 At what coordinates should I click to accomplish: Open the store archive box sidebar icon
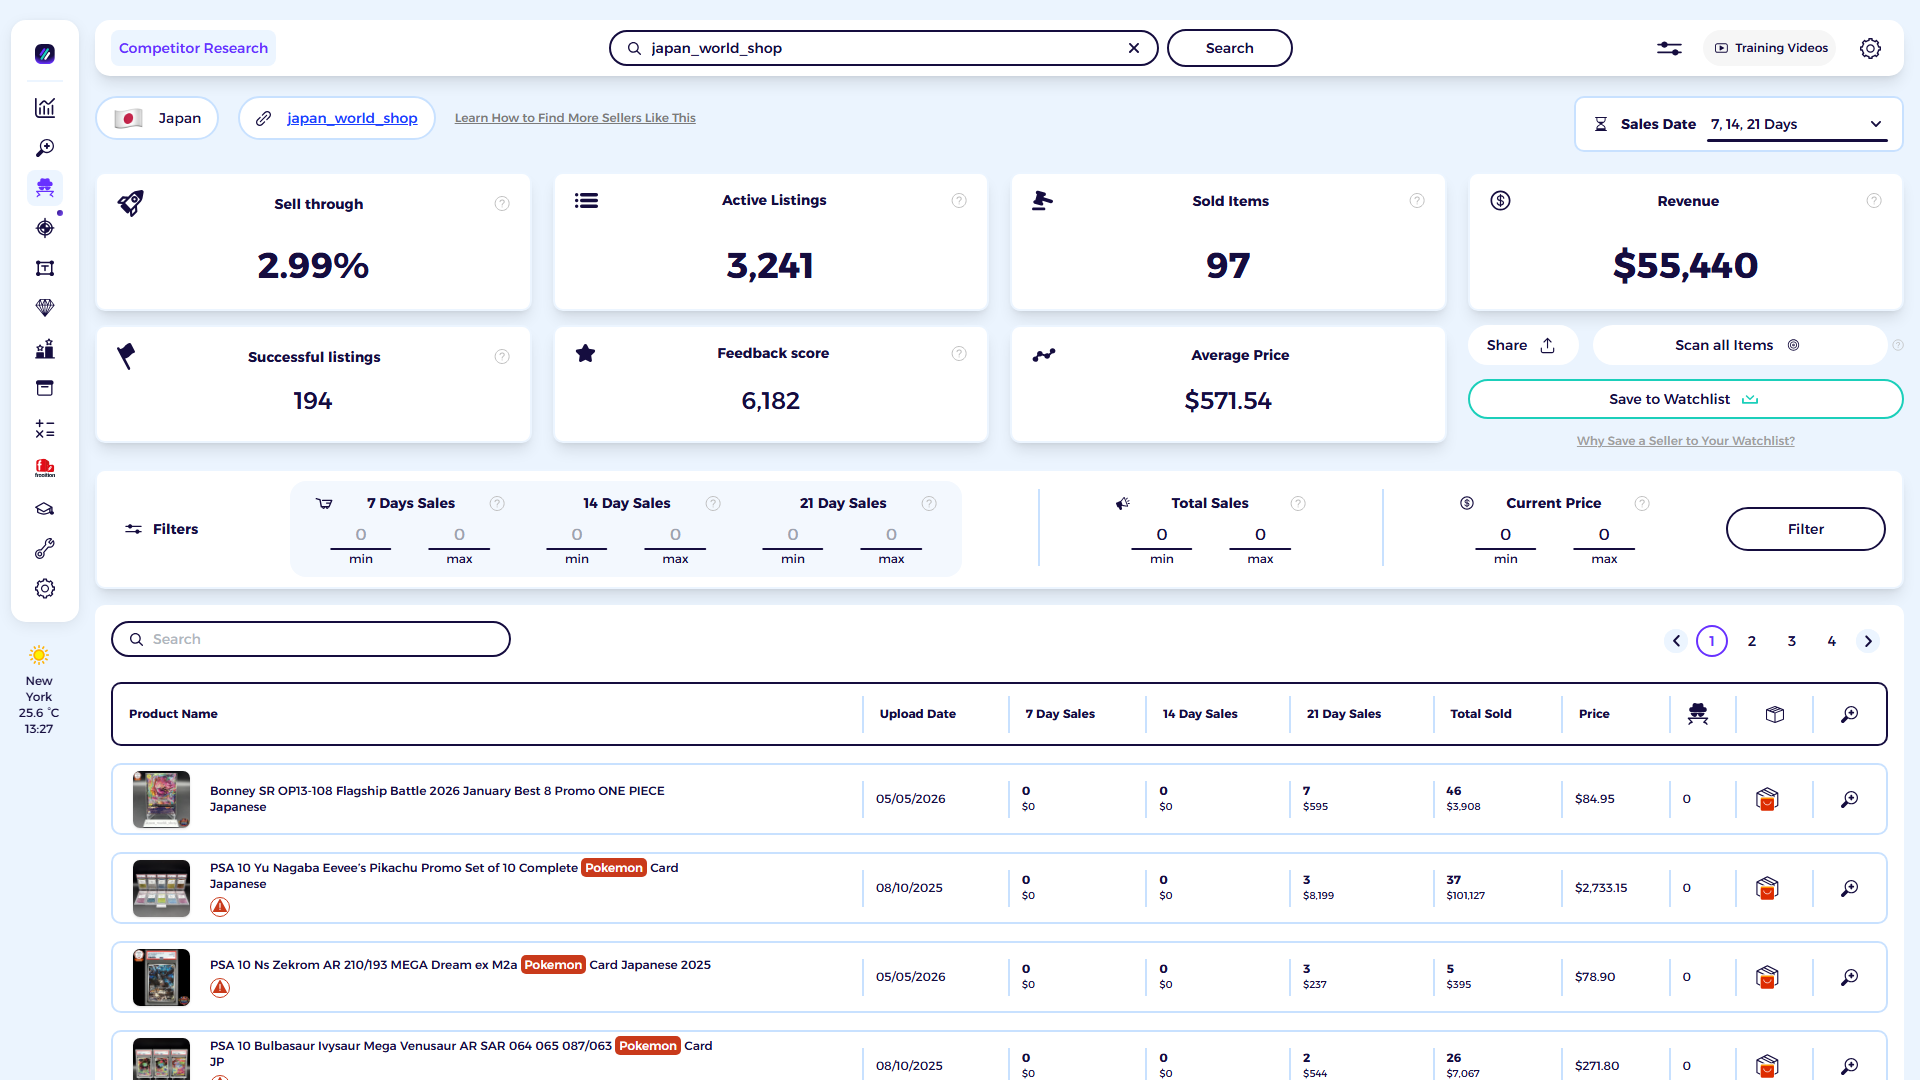click(45, 388)
